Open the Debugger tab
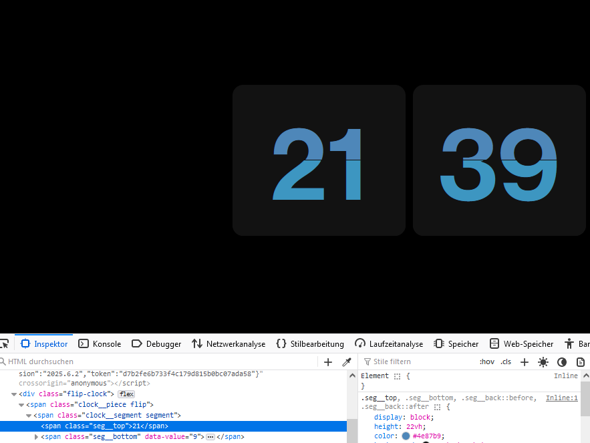 (156, 344)
